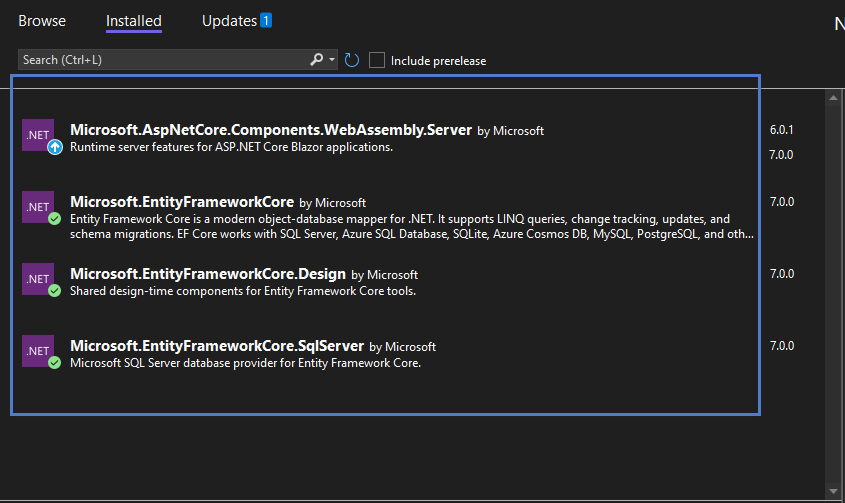The width and height of the screenshot is (845, 503).
Task: Click available version 7.0.0 for WebAssembly.Server
Action: click(x=781, y=155)
